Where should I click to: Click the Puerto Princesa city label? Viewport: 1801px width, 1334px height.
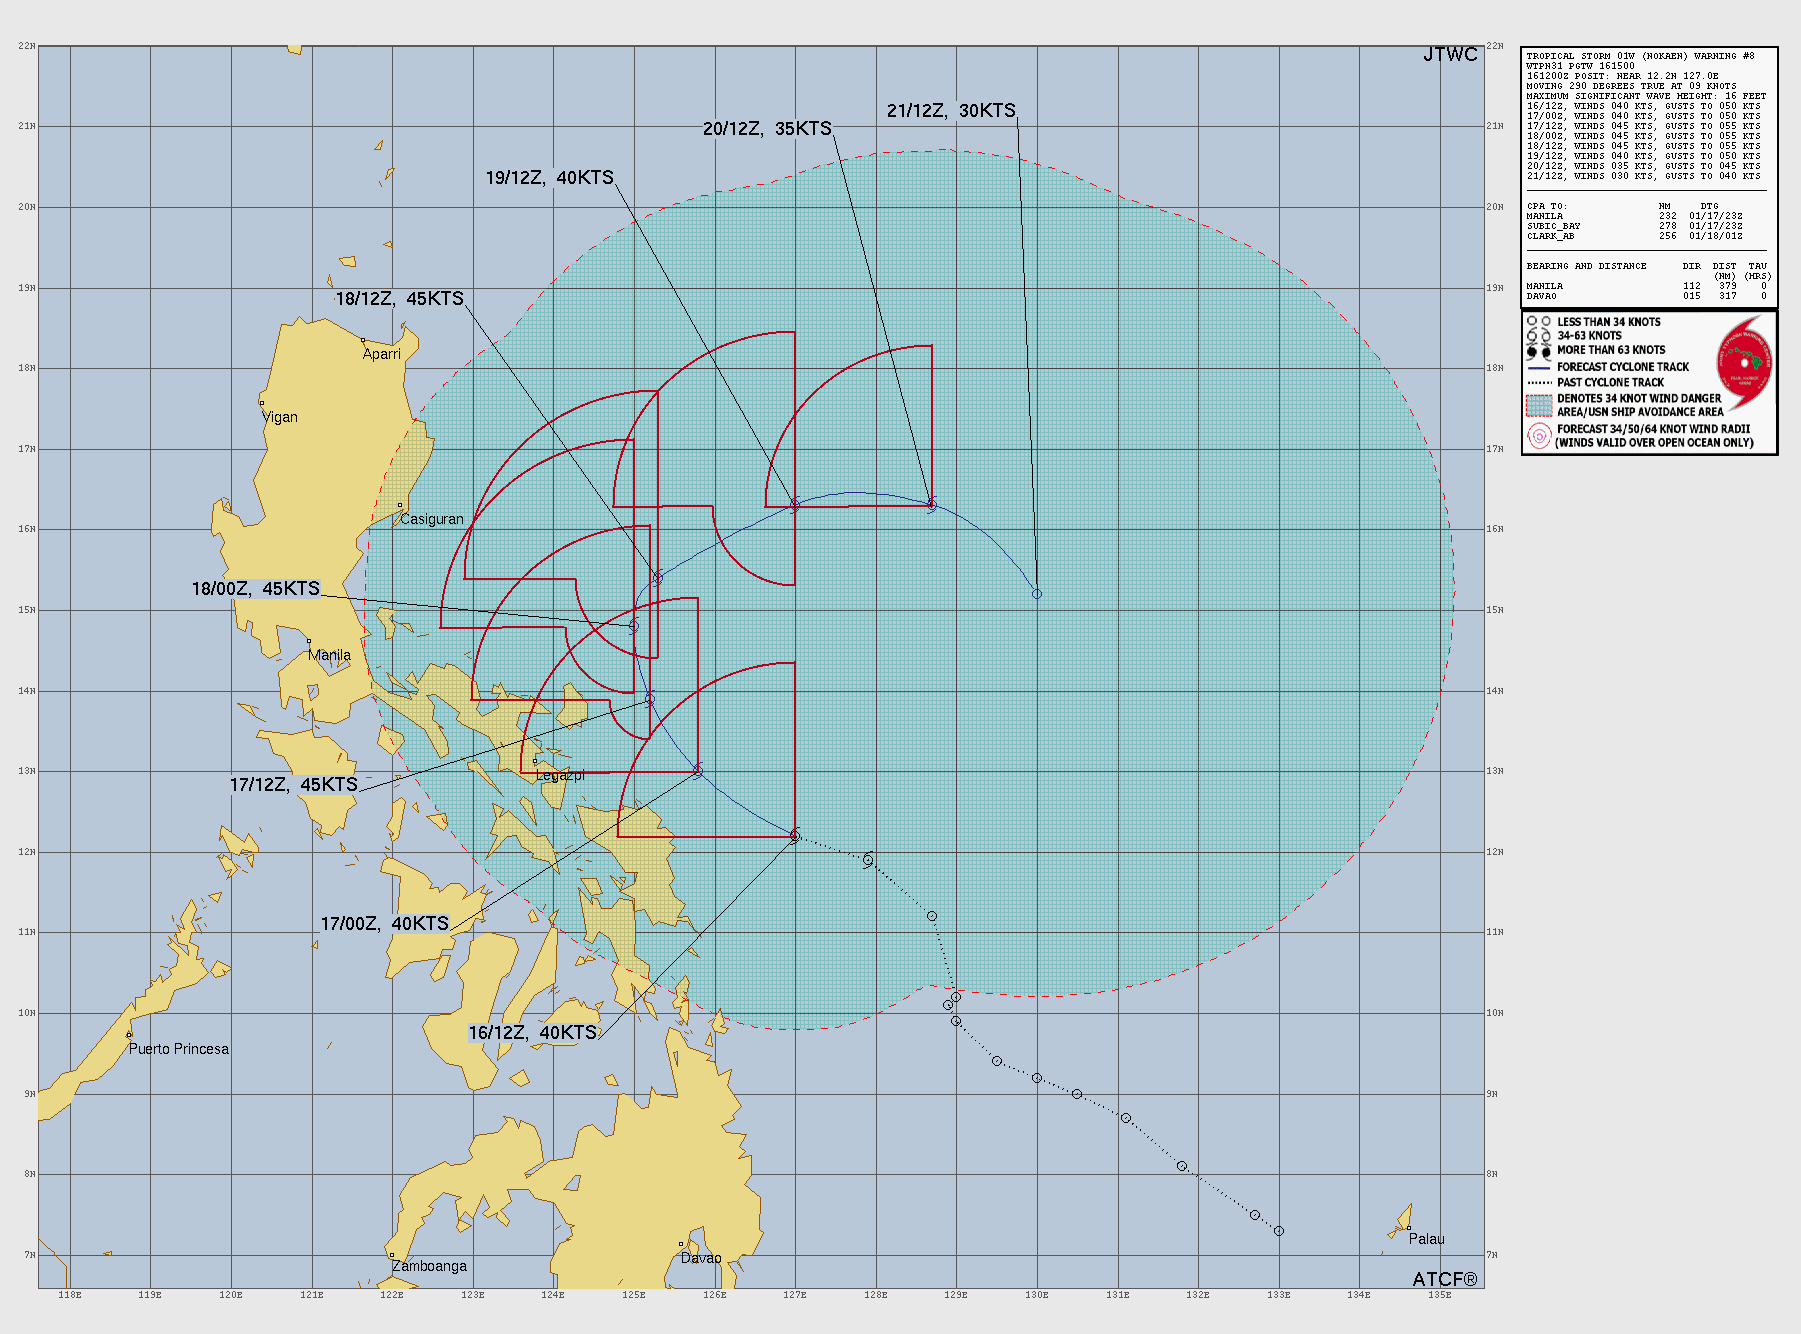[179, 1049]
